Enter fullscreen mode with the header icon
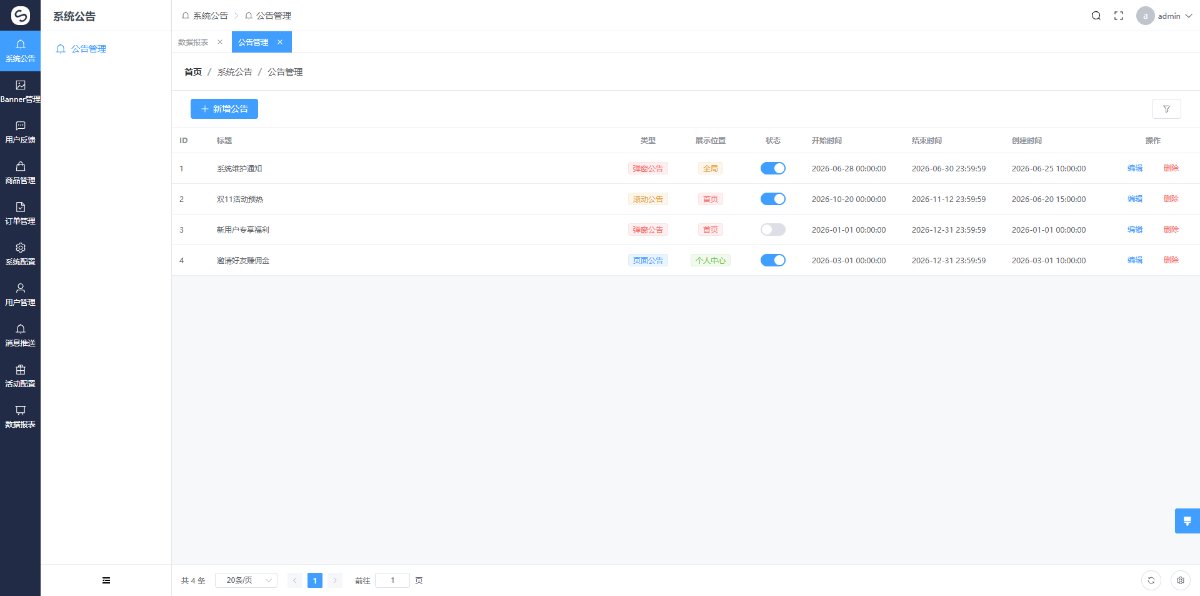 tap(1119, 16)
